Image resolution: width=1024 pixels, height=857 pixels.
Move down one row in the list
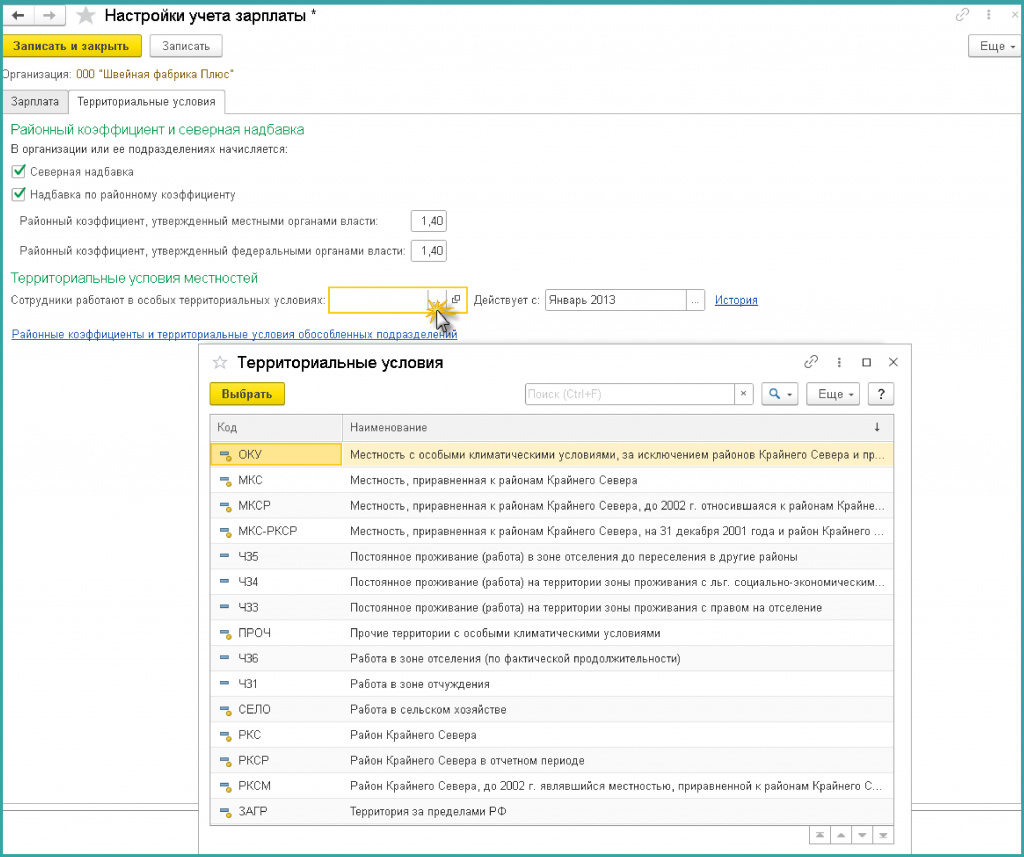(862, 835)
